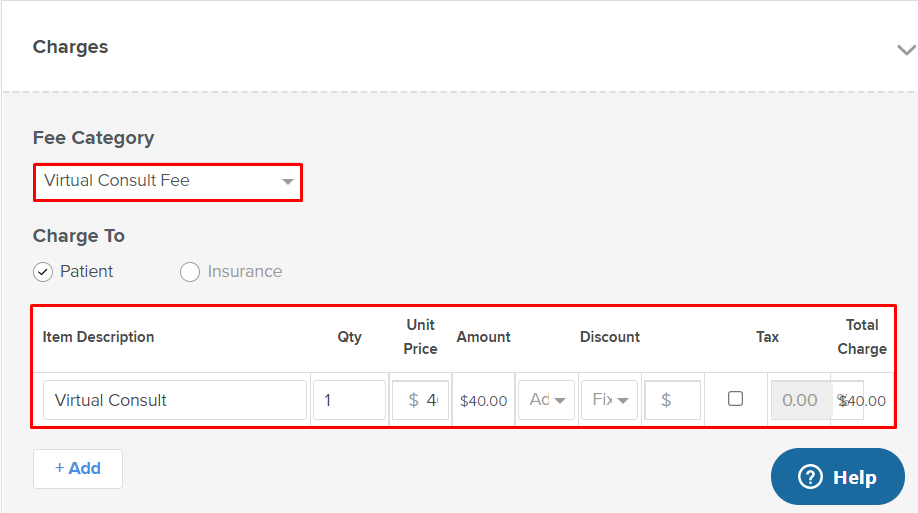The width and height of the screenshot is (918, 513).
Task: Open the Help widget
Action: 838,477
